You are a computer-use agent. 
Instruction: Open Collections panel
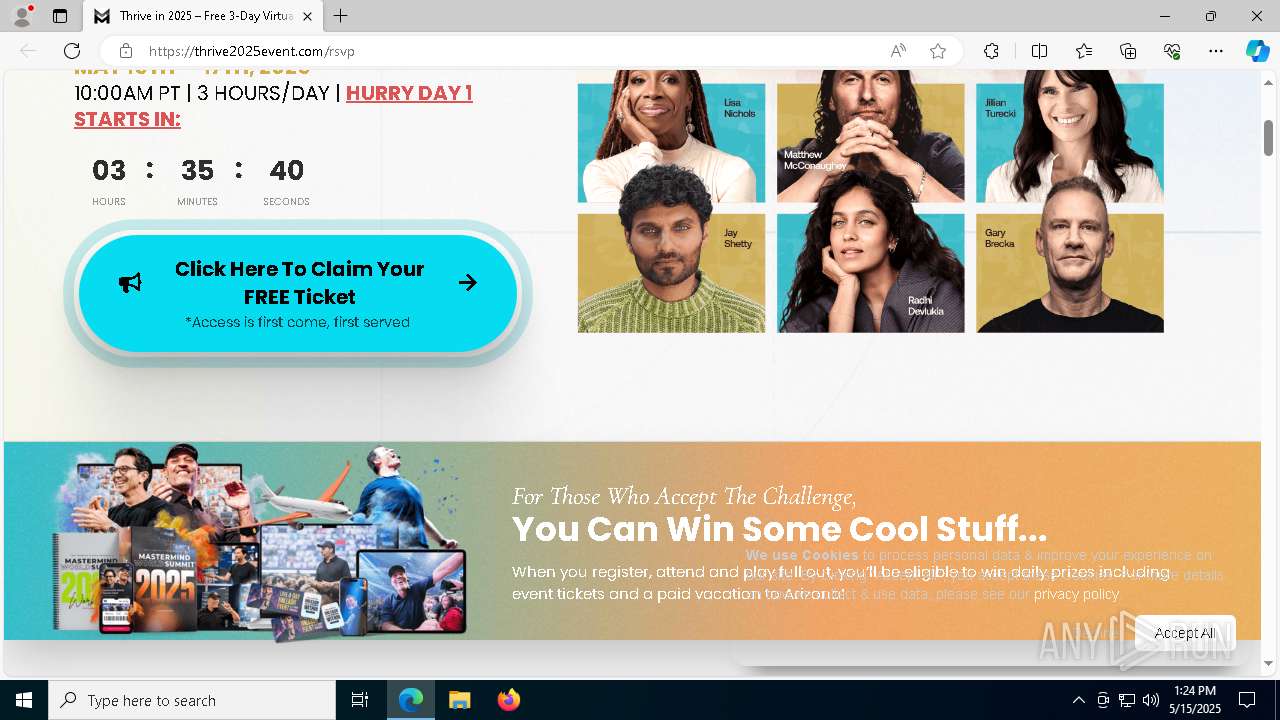[x=1128, y=51]
